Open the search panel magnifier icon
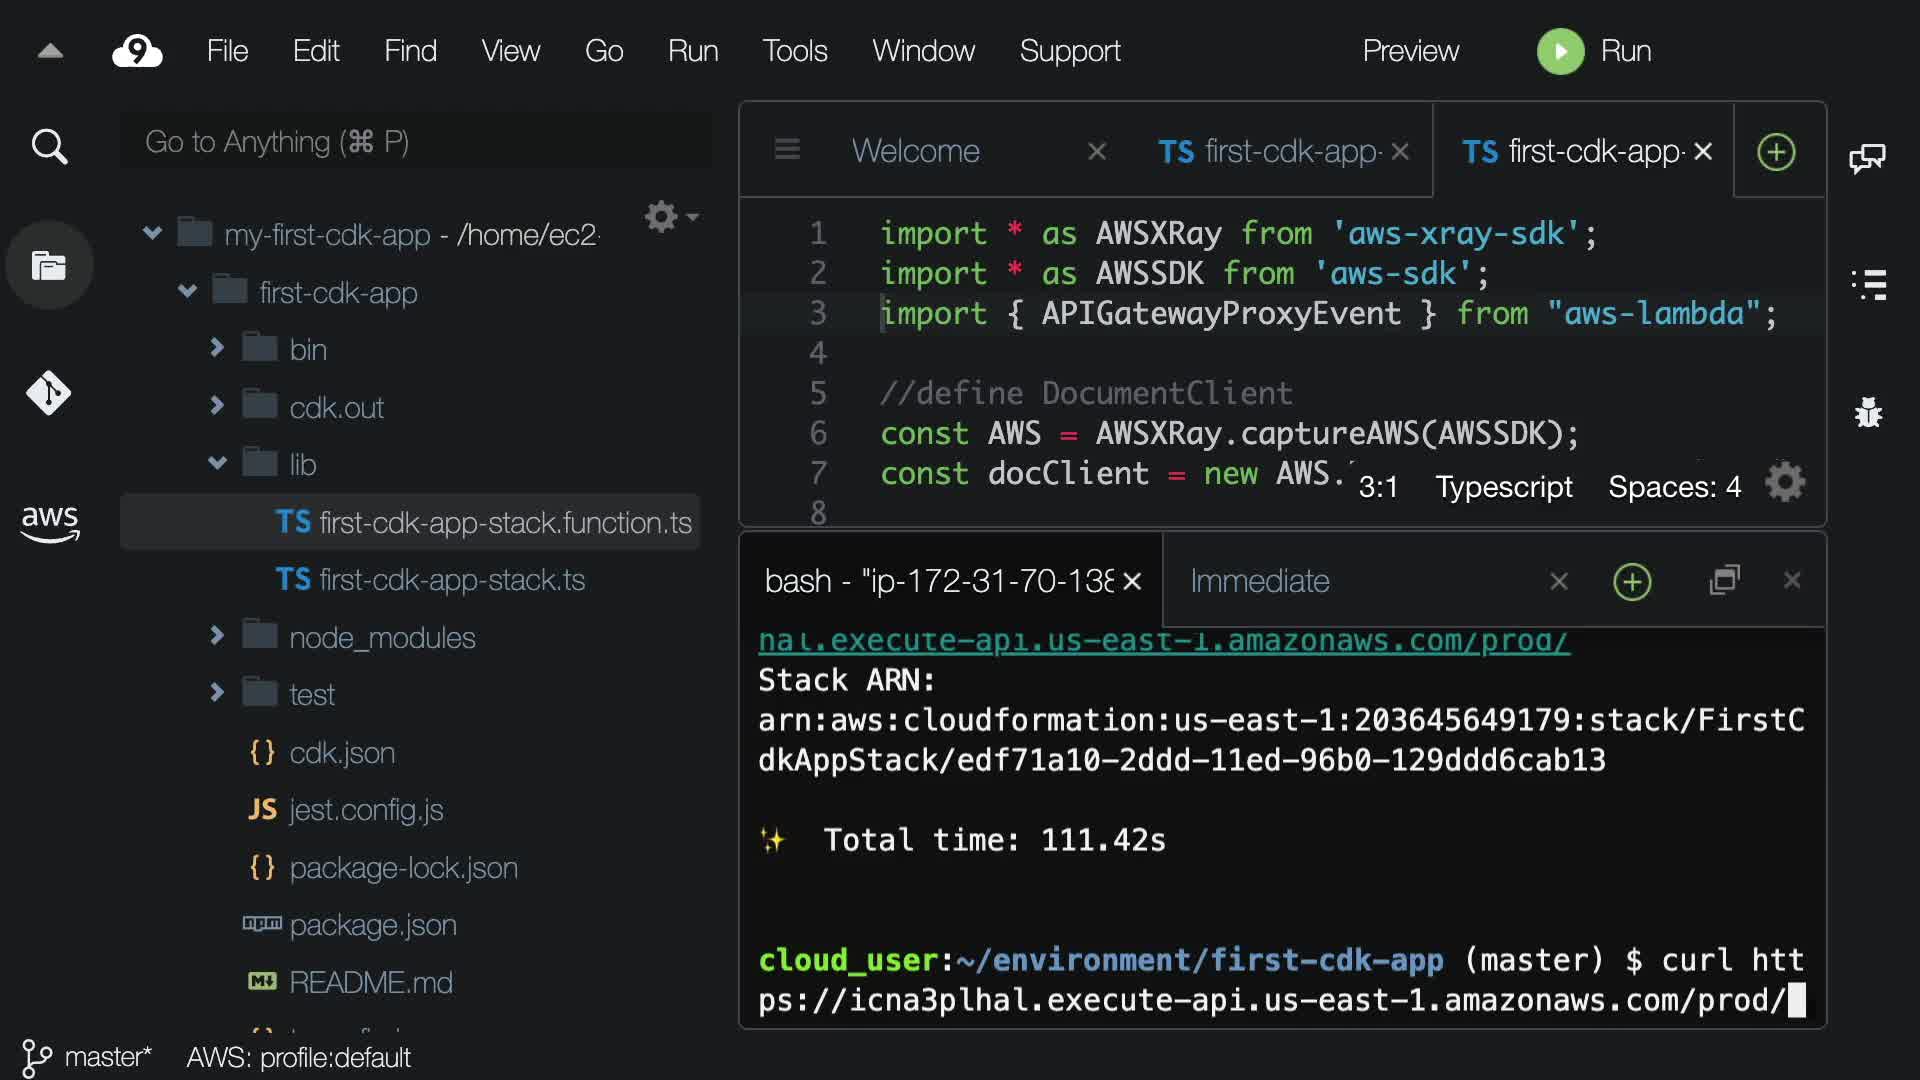 point(49,147)
